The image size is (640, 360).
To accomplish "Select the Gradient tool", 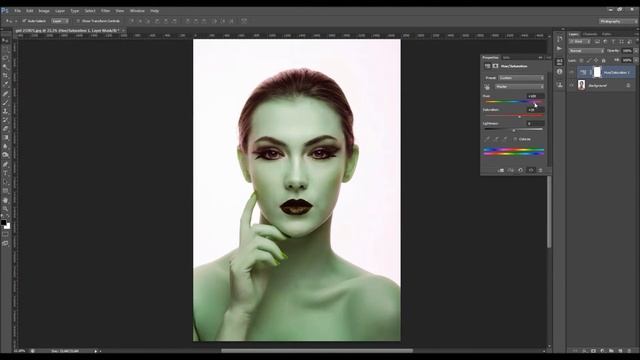I will 5,137.
